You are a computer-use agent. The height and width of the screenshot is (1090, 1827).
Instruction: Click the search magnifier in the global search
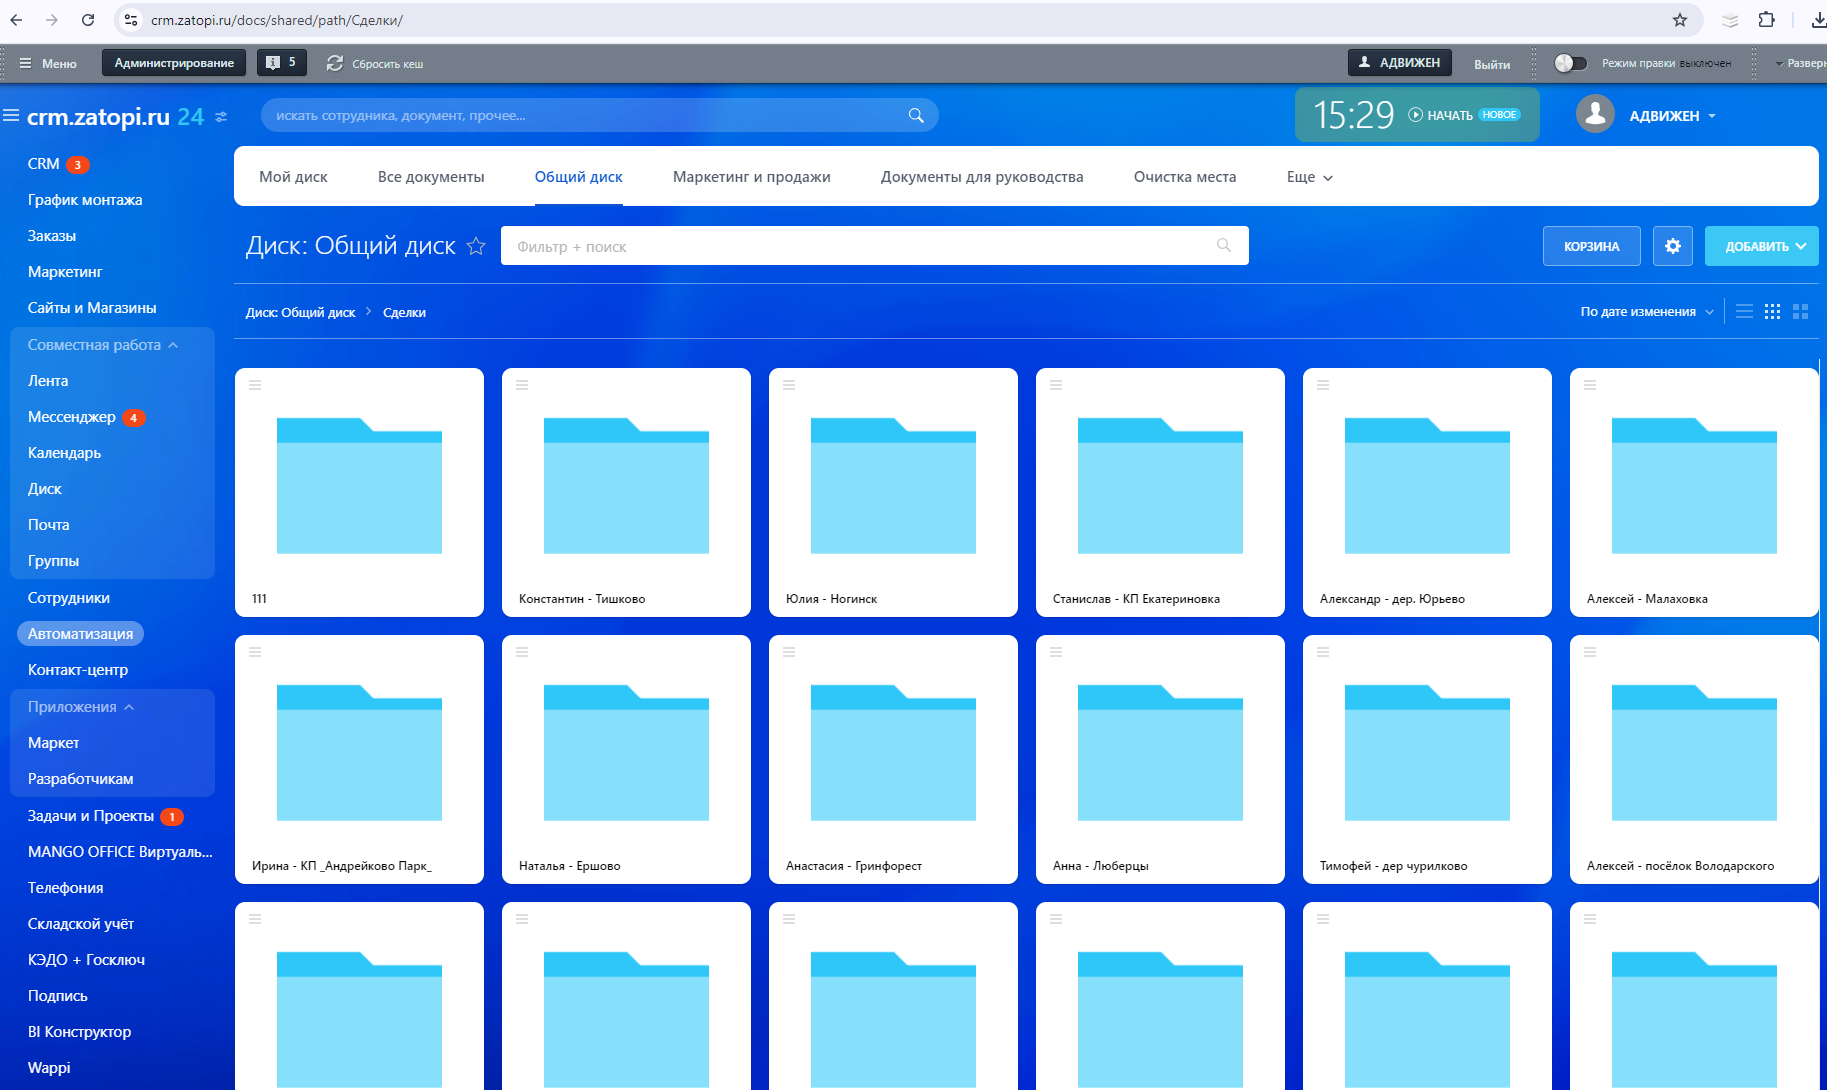(x=916, y=115)
